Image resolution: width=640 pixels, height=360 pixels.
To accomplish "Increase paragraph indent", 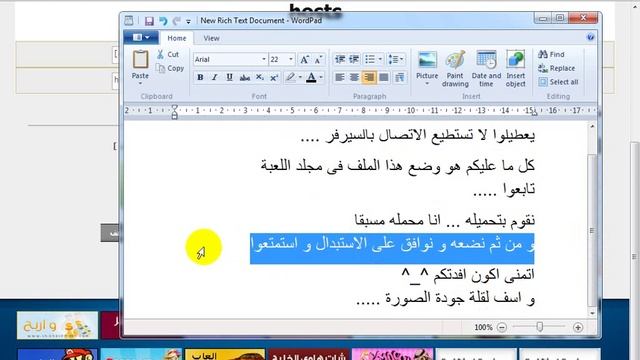I will [354, 60].
